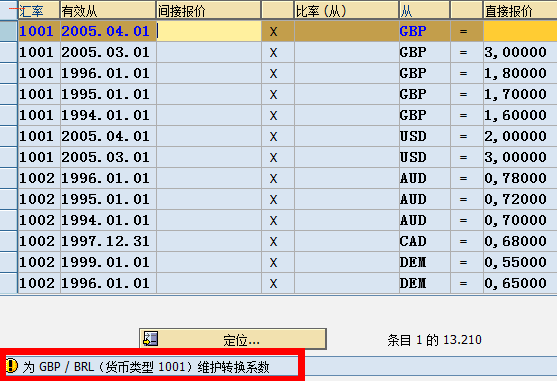
Task: Click the direct quote value 0,78000
Action: (x=515, y=178)
